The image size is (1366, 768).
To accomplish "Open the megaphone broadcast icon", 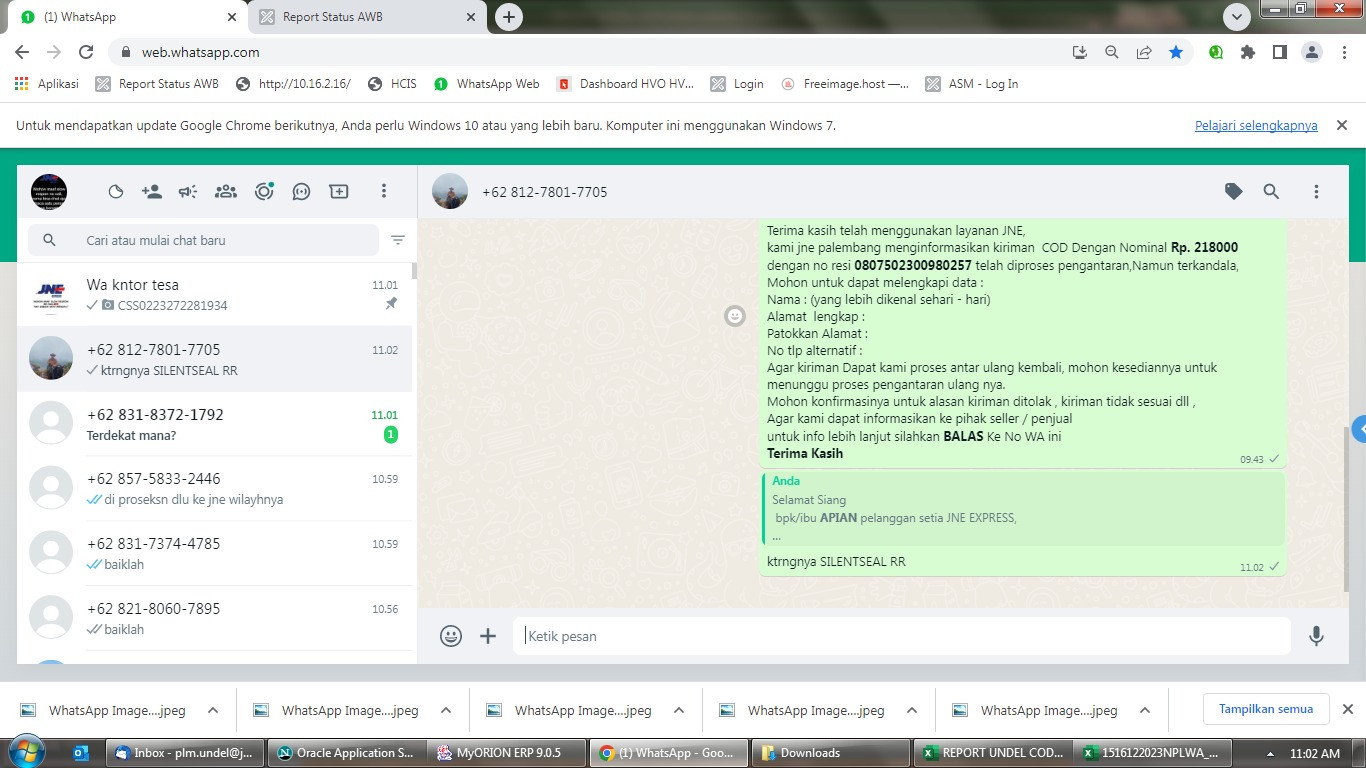I will (188, 192).
